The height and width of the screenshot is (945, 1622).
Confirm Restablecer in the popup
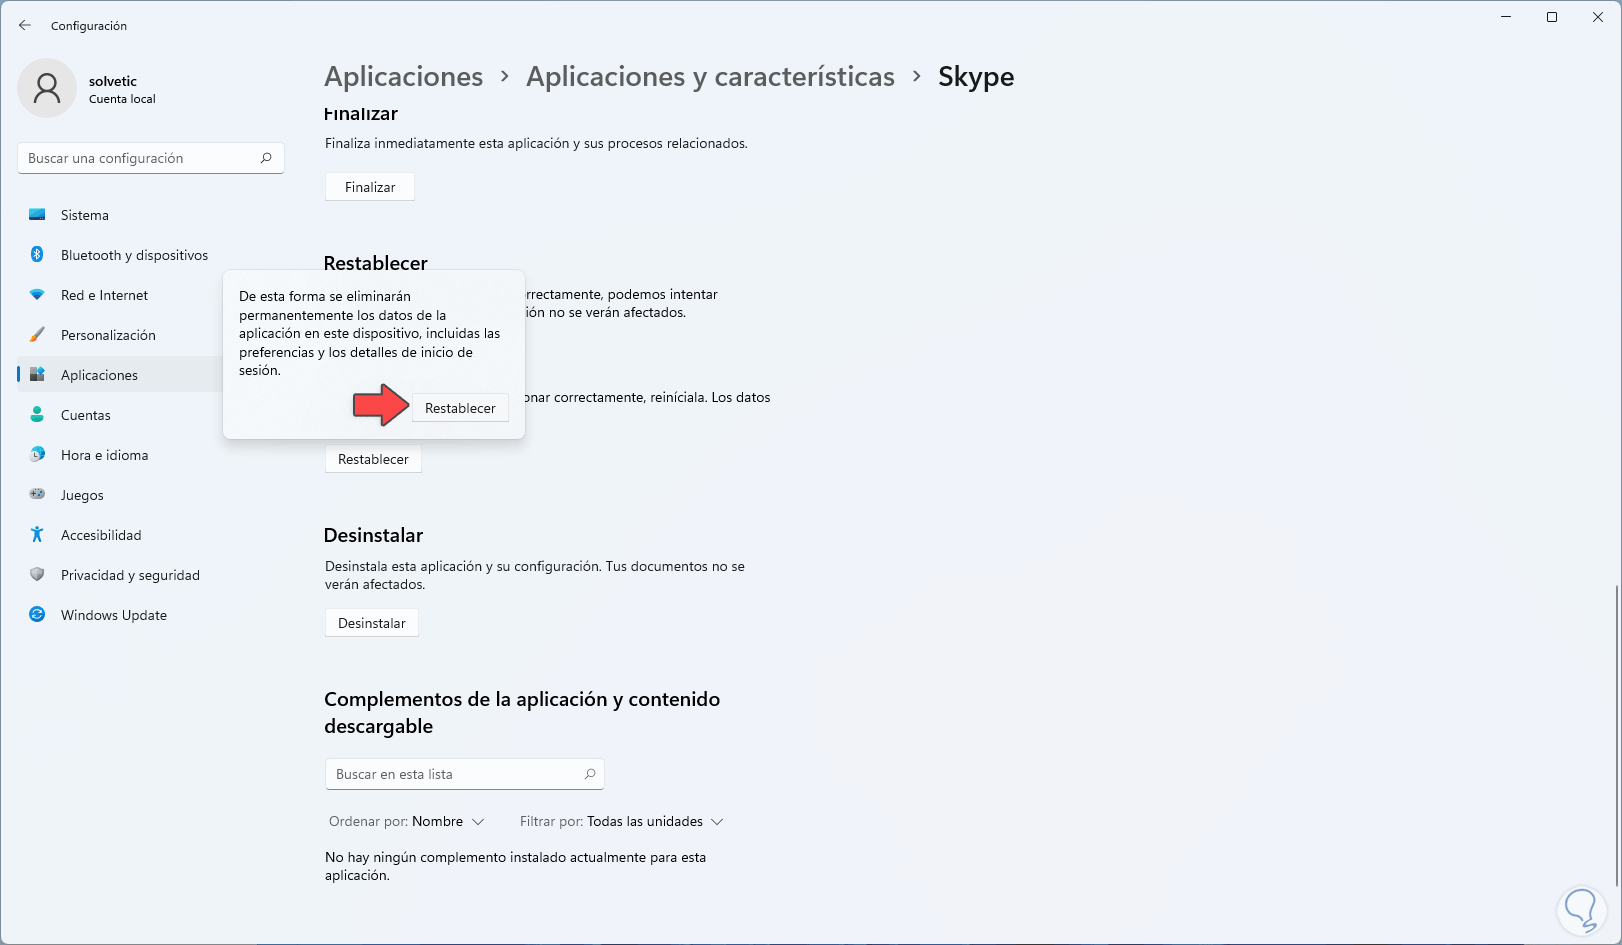coord(460,408)
